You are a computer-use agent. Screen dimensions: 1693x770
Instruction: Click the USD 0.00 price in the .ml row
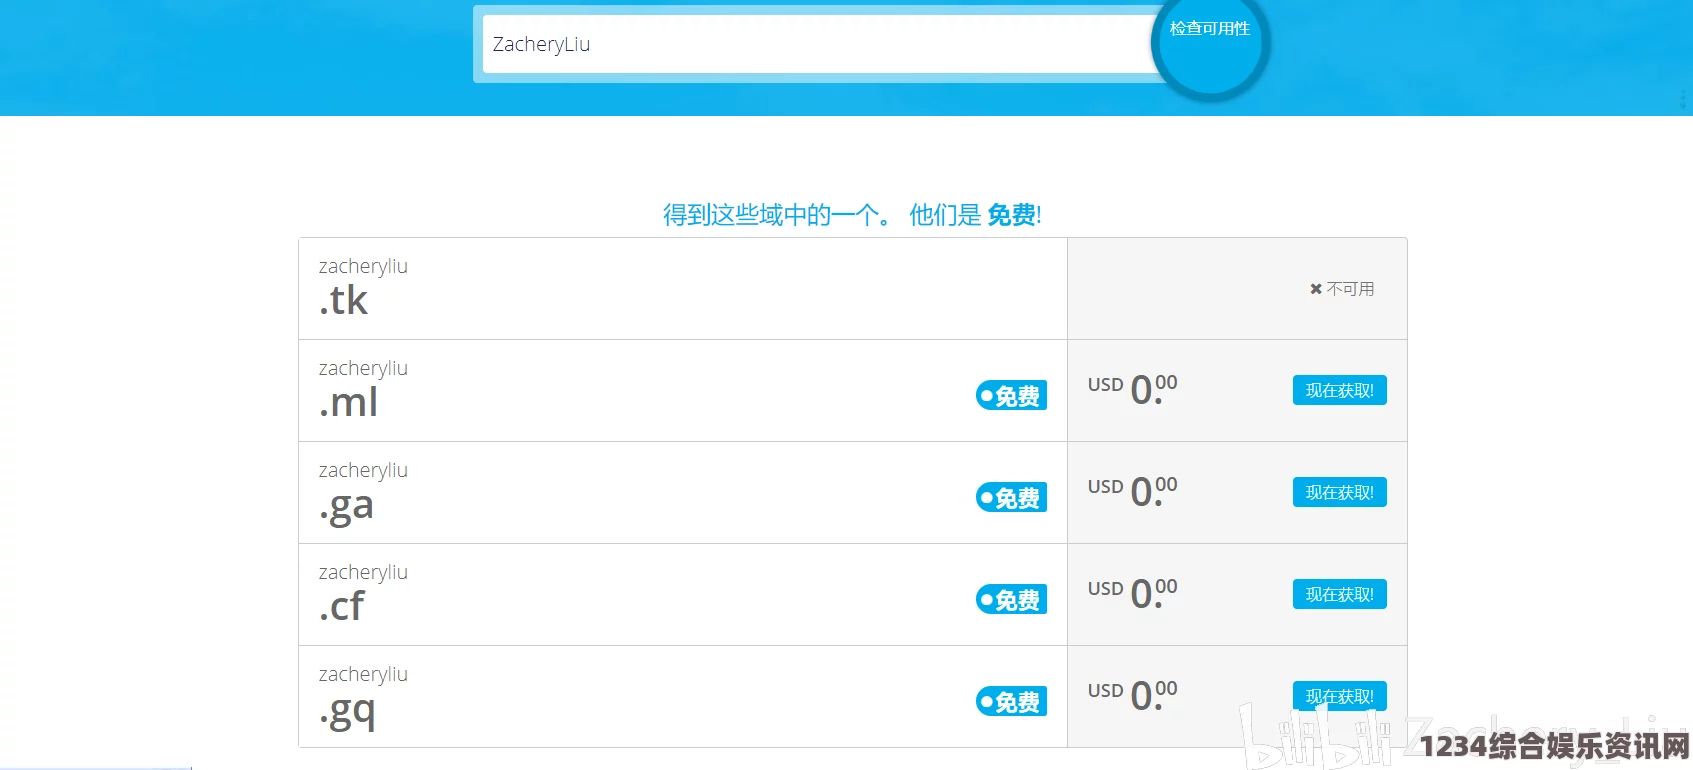click(1133, 388)
